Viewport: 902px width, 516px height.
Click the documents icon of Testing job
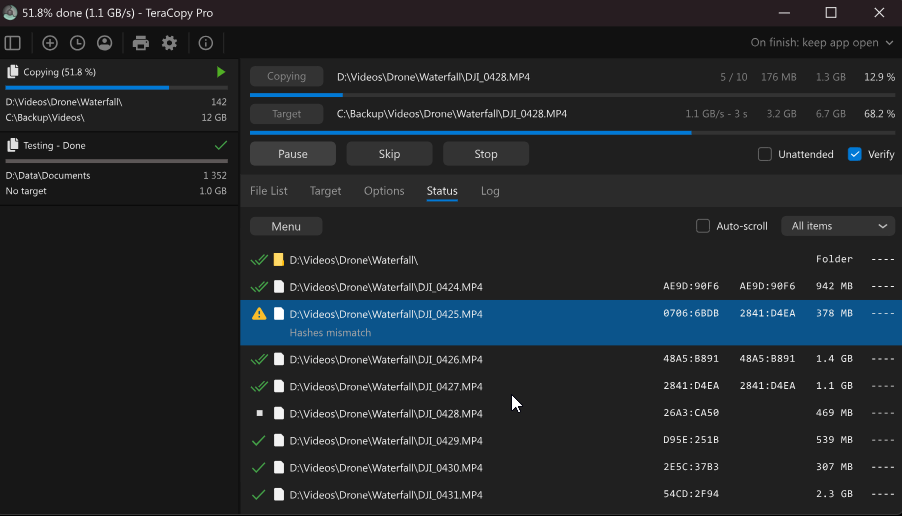pos(12,146)
